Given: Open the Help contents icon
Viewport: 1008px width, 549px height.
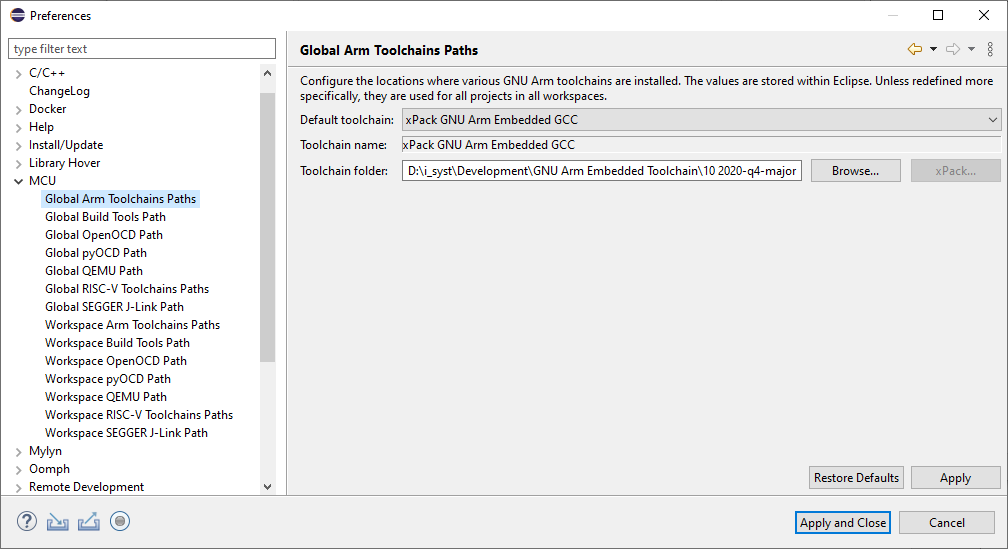Looking at the screenshot, I should [x=27, y=521].
